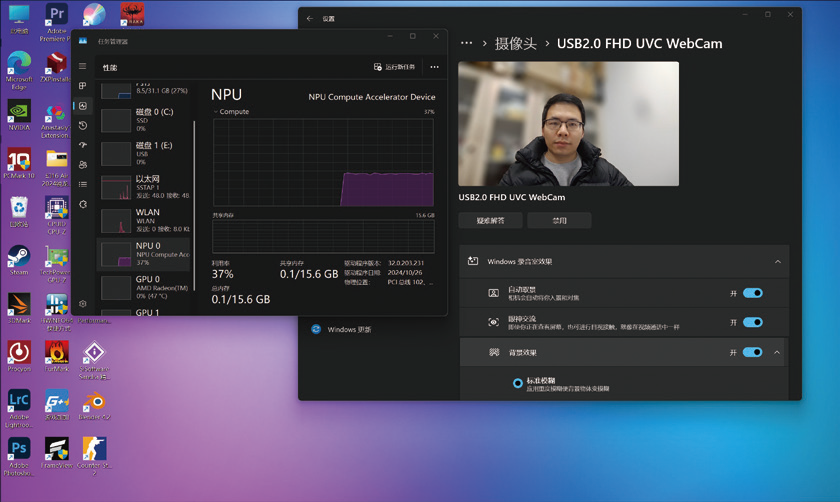The image size is (840, 502).
Task: Open TechPowerUp GPU-Z shortcut
Action: [56, 264]
